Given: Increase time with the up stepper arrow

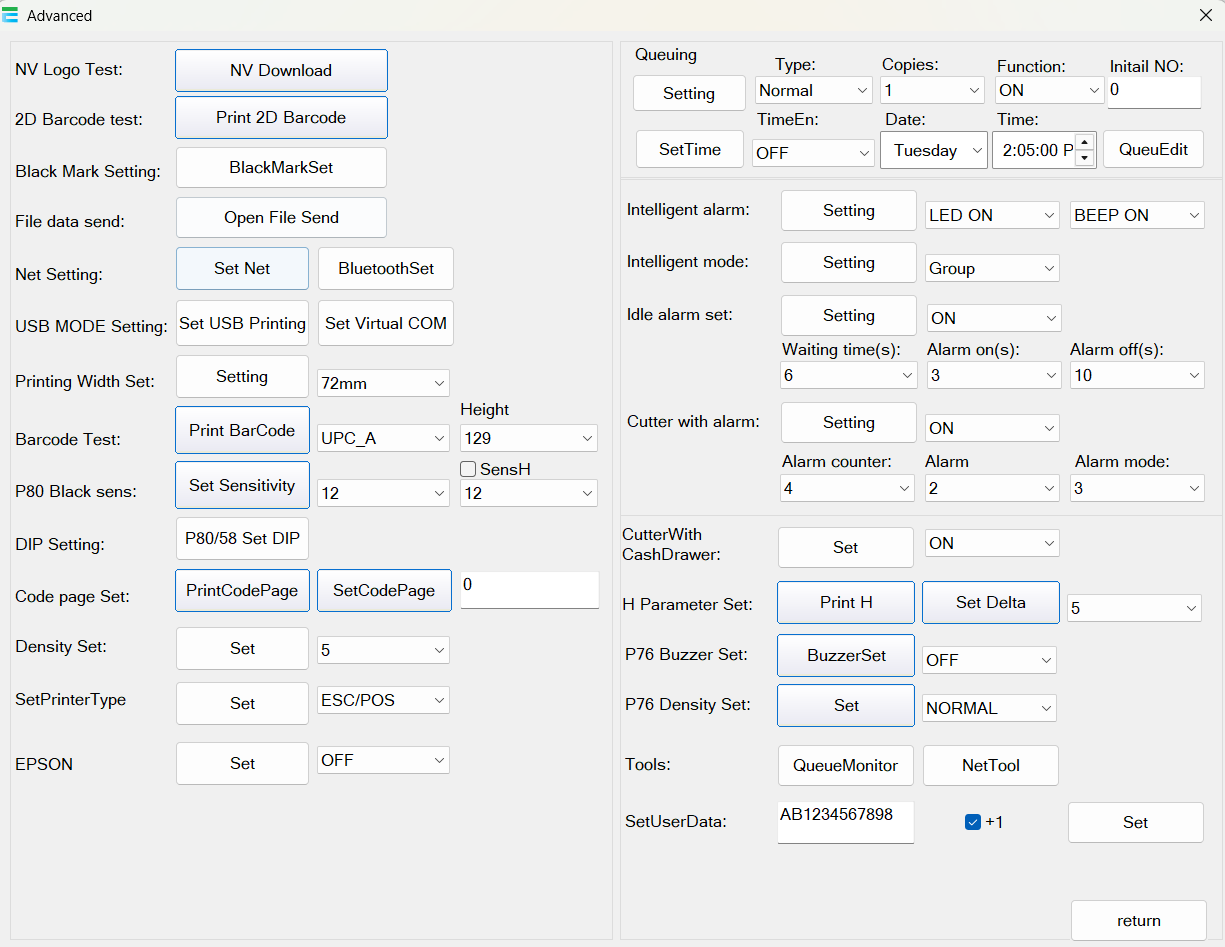Looking at the screenshot, I should tap(1085, 142).
